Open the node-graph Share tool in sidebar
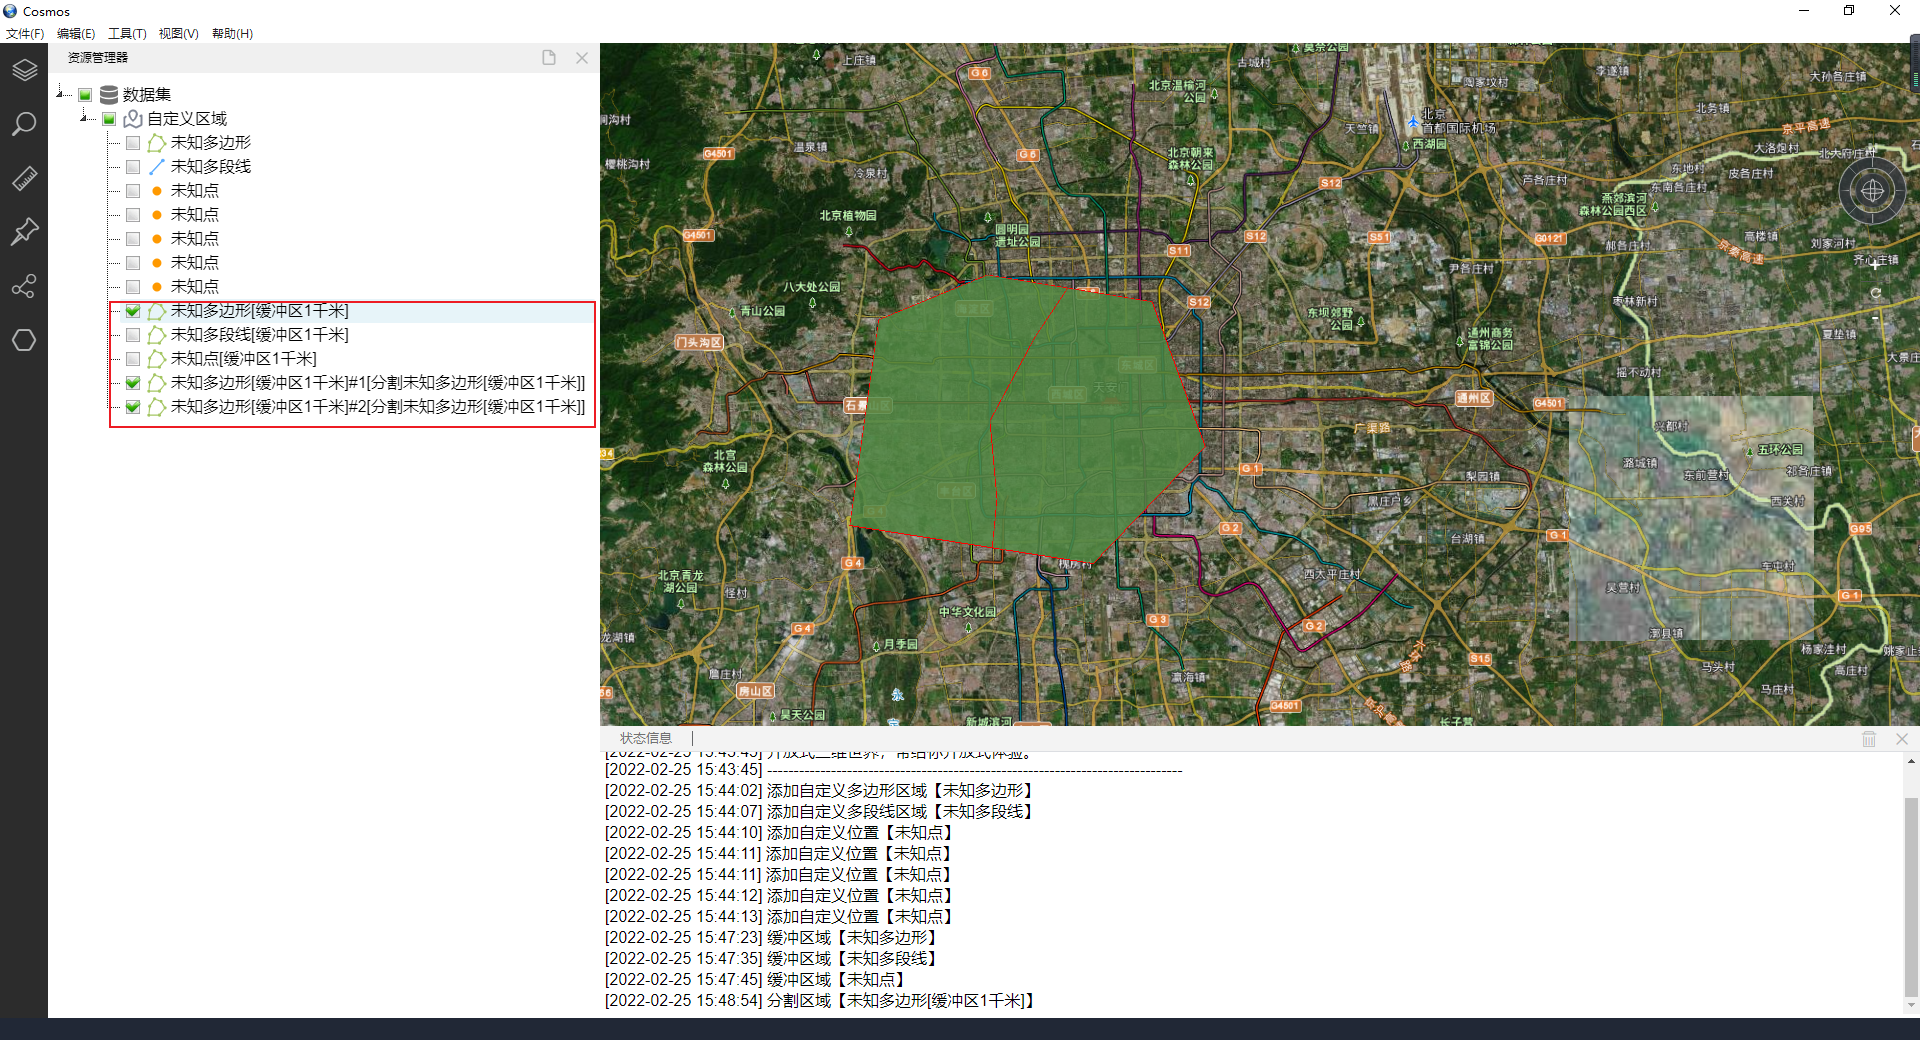 click(x=24, y=287)
